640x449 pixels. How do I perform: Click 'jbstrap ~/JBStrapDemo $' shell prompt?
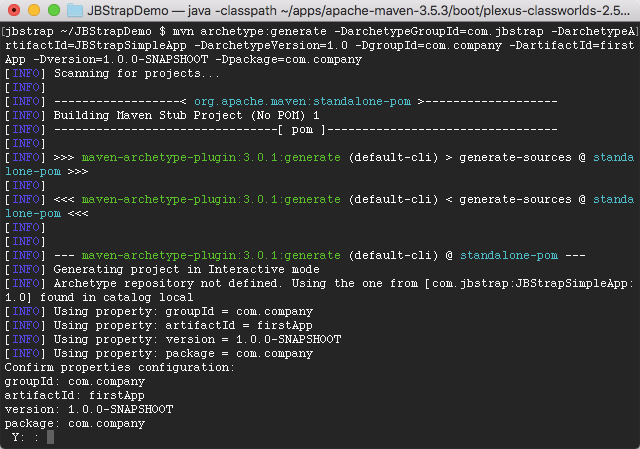[x=85, y=31]
